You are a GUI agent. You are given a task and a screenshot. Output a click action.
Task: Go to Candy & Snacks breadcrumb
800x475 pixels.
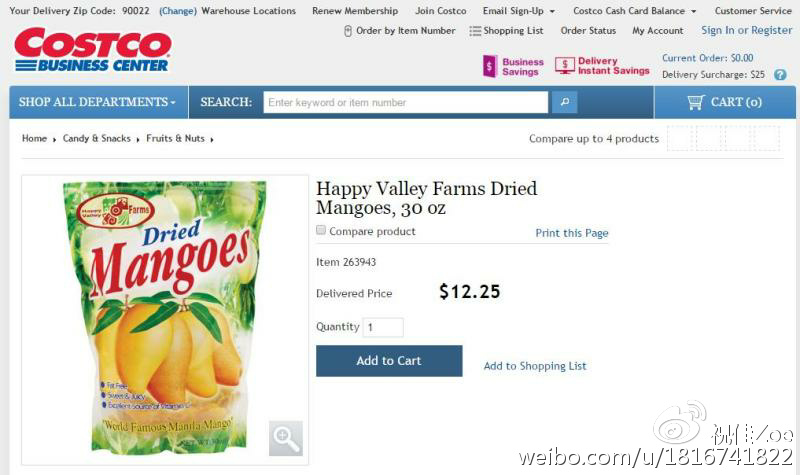[96, 138]
